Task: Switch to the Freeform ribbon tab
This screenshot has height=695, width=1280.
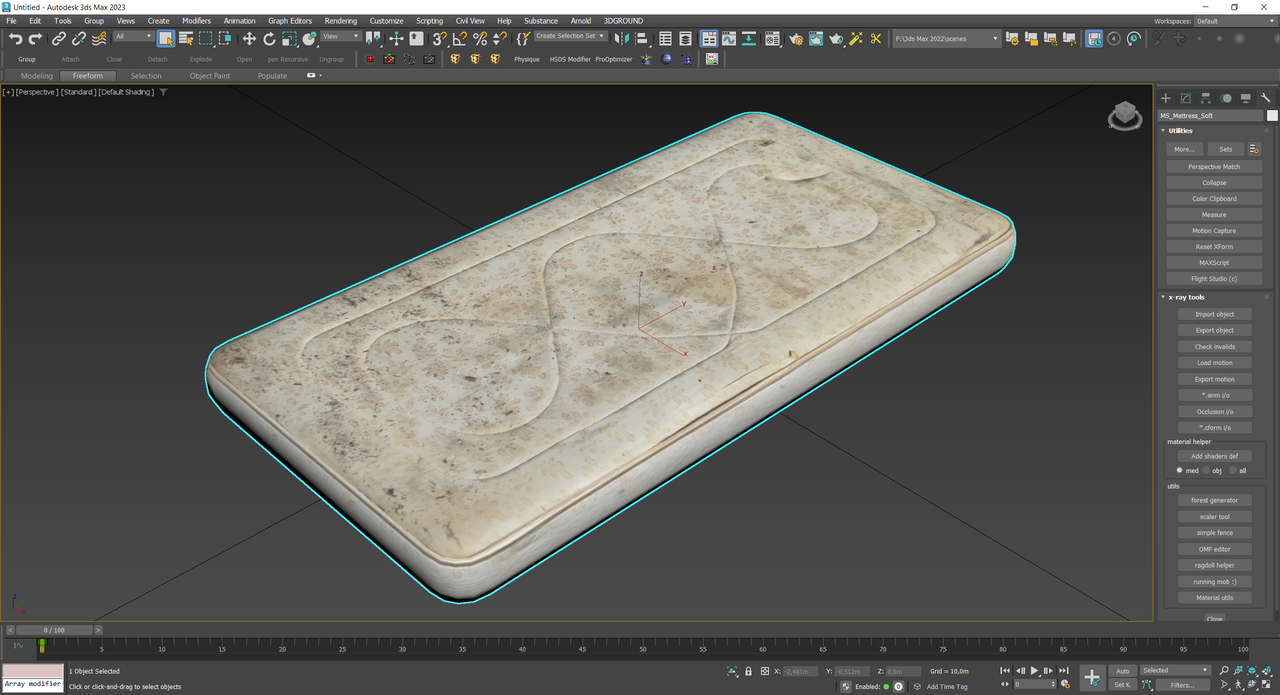Action: click(87, 76)
